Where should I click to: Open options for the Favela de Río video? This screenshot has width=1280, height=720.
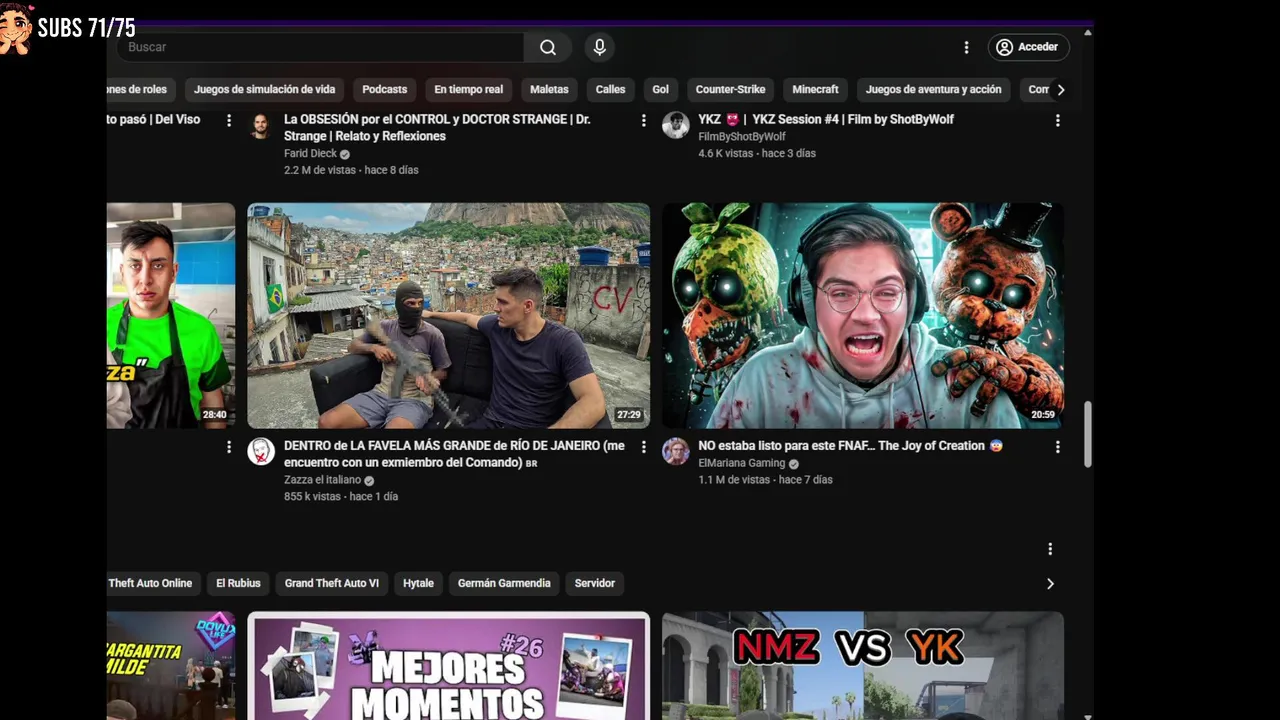tap(643, 447)
